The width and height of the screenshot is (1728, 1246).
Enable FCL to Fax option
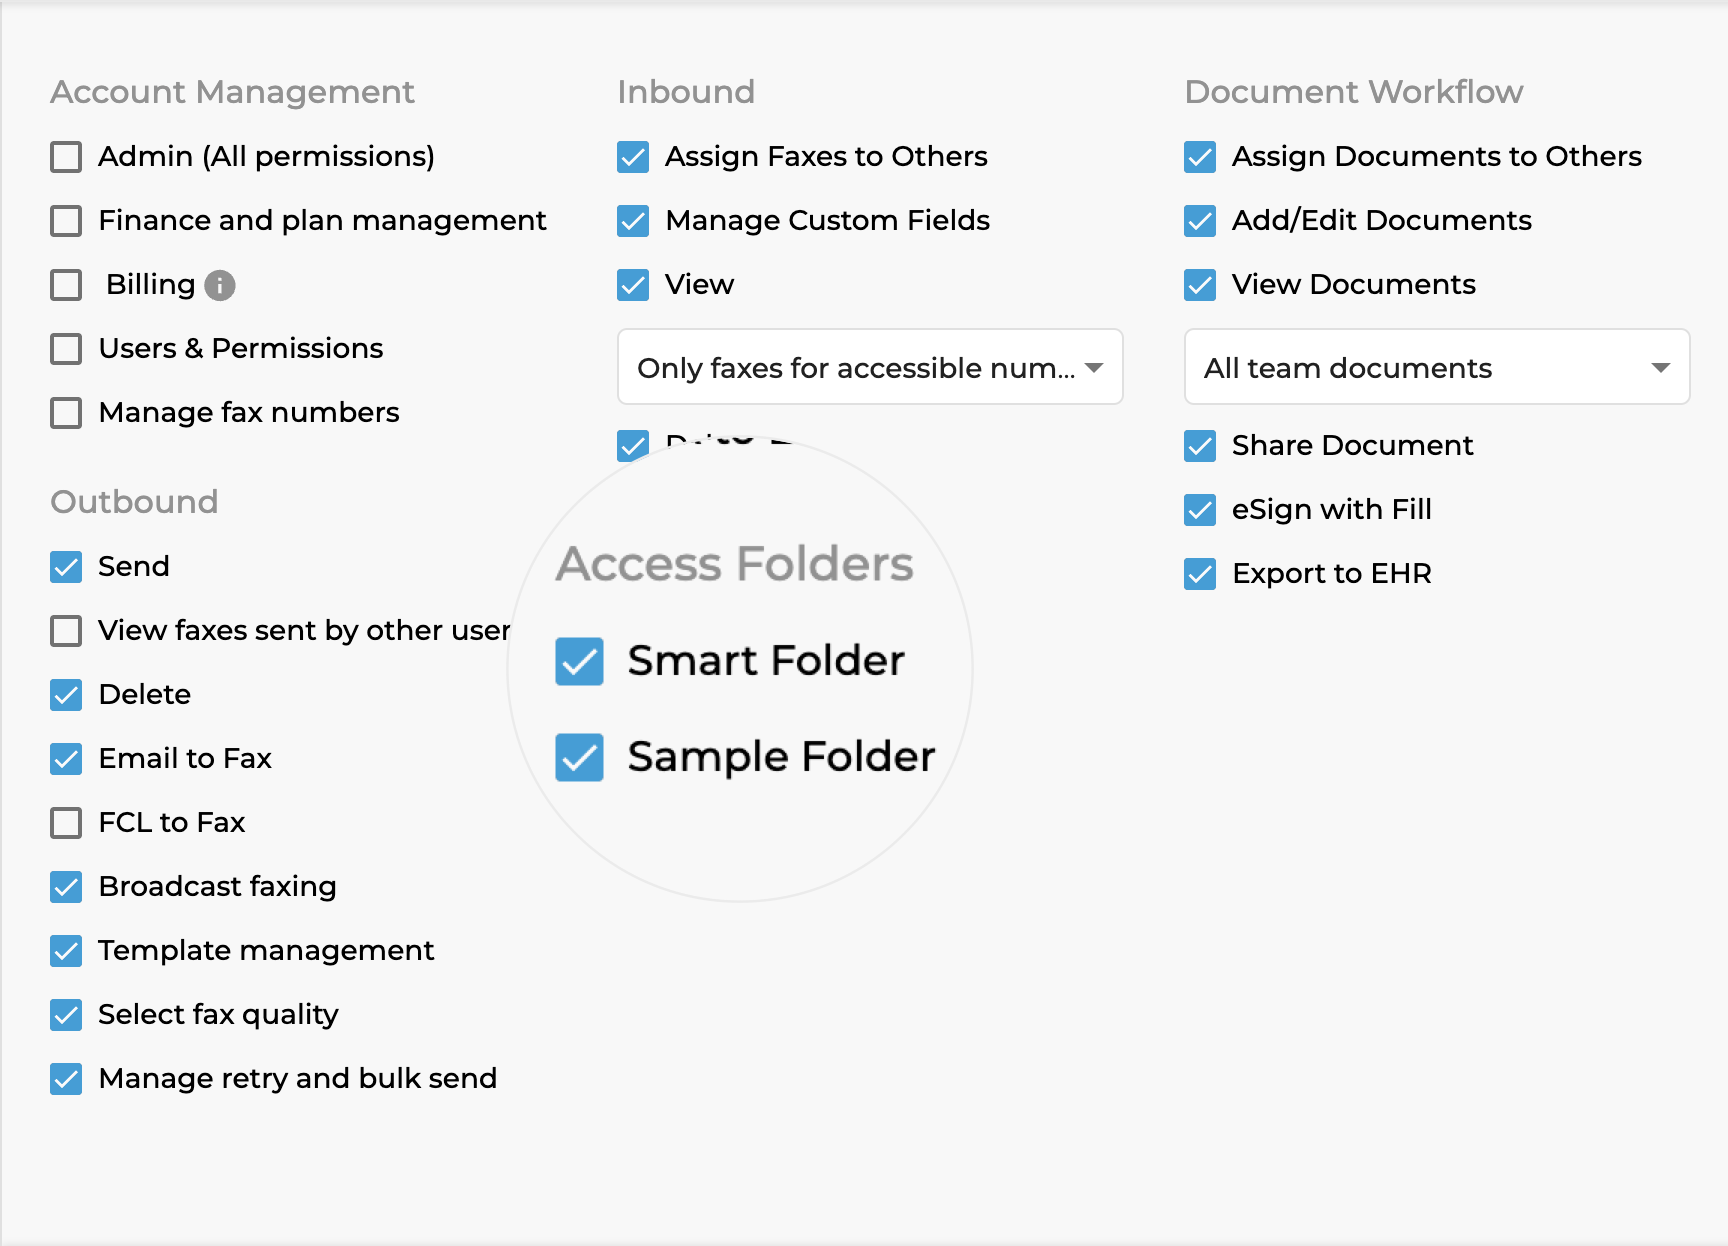tap(65, 823)
